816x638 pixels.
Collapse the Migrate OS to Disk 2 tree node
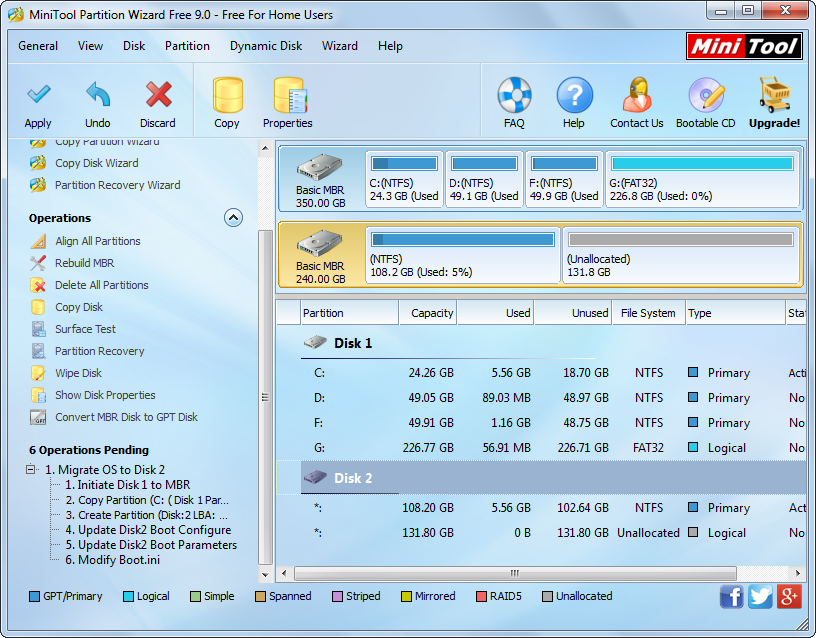point(31,469)
